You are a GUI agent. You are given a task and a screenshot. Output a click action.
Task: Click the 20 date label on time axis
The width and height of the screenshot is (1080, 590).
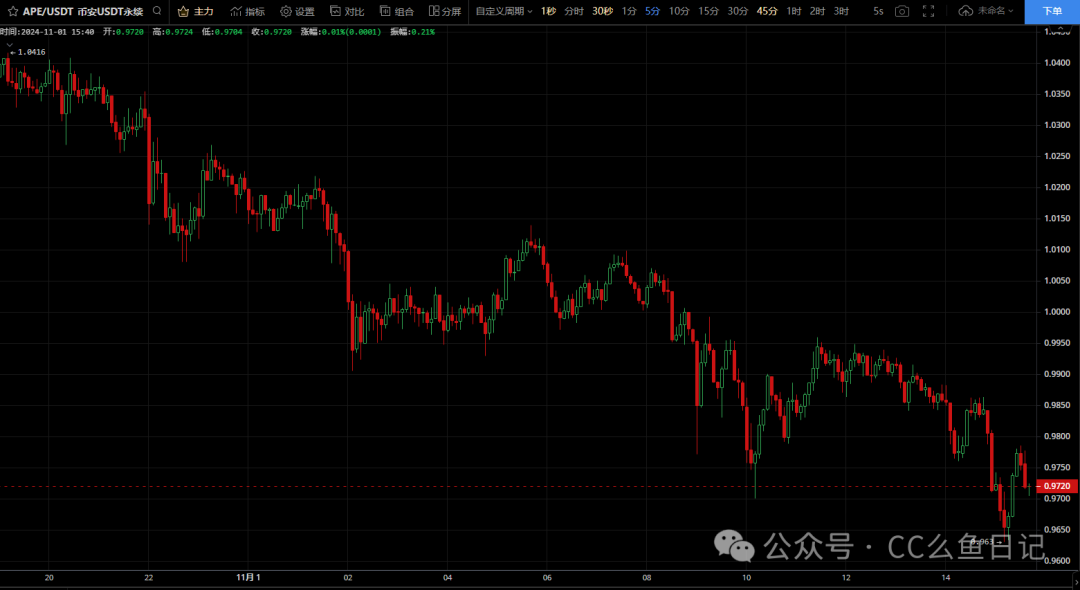coord(49,577)
